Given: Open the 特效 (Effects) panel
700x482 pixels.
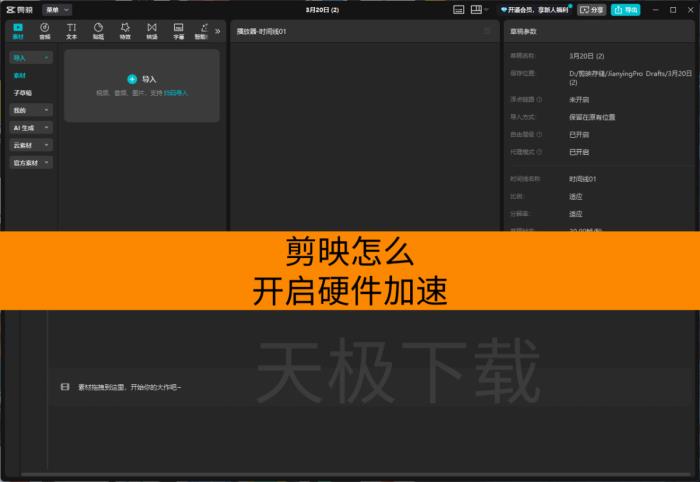Looking at the screenshot, I should [x=125, y=30].
